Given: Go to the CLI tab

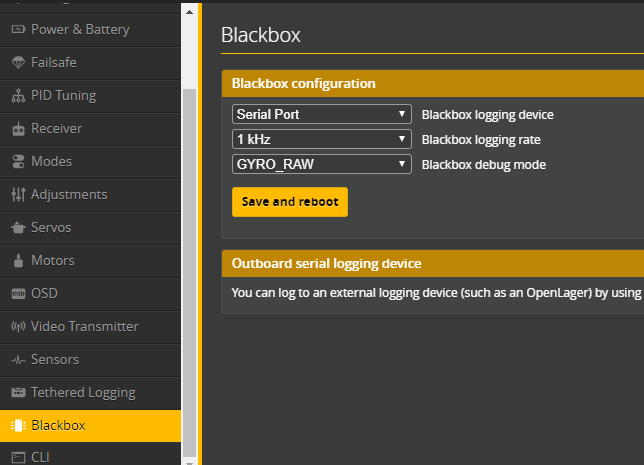Looking at the screenshot, I should point(40,457).
